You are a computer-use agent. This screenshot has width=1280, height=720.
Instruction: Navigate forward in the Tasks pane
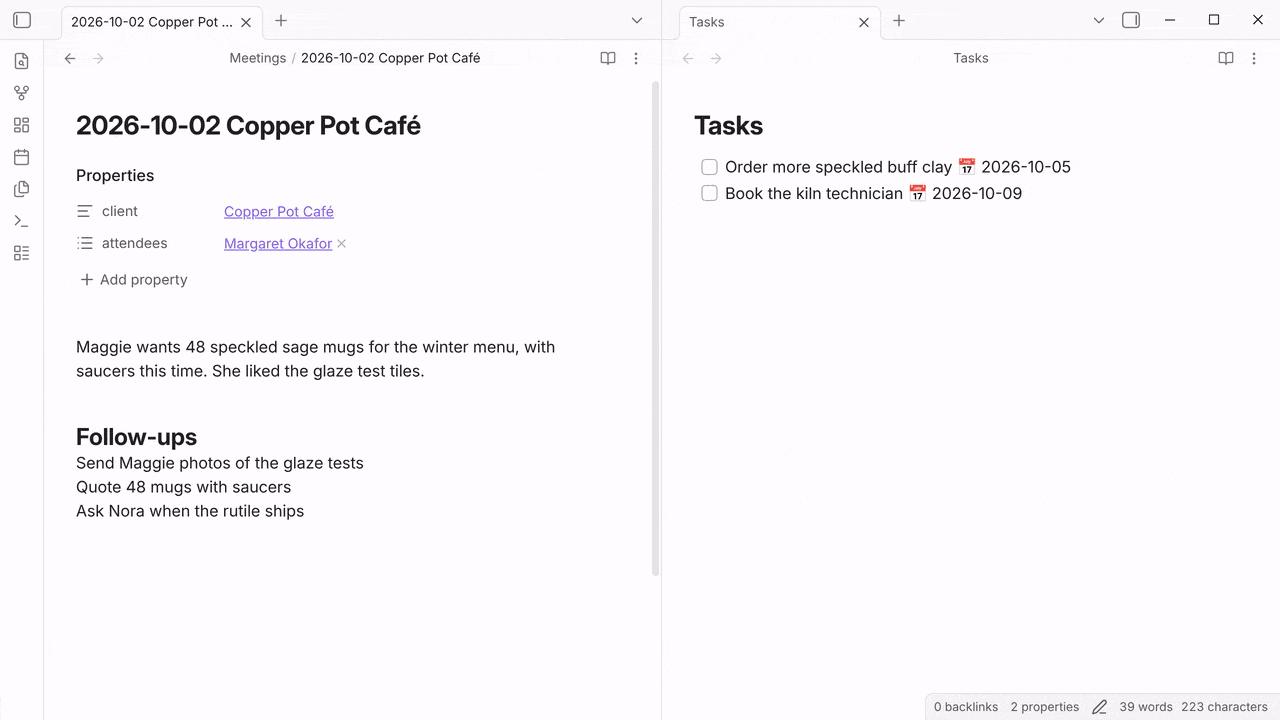click(716, 58)
